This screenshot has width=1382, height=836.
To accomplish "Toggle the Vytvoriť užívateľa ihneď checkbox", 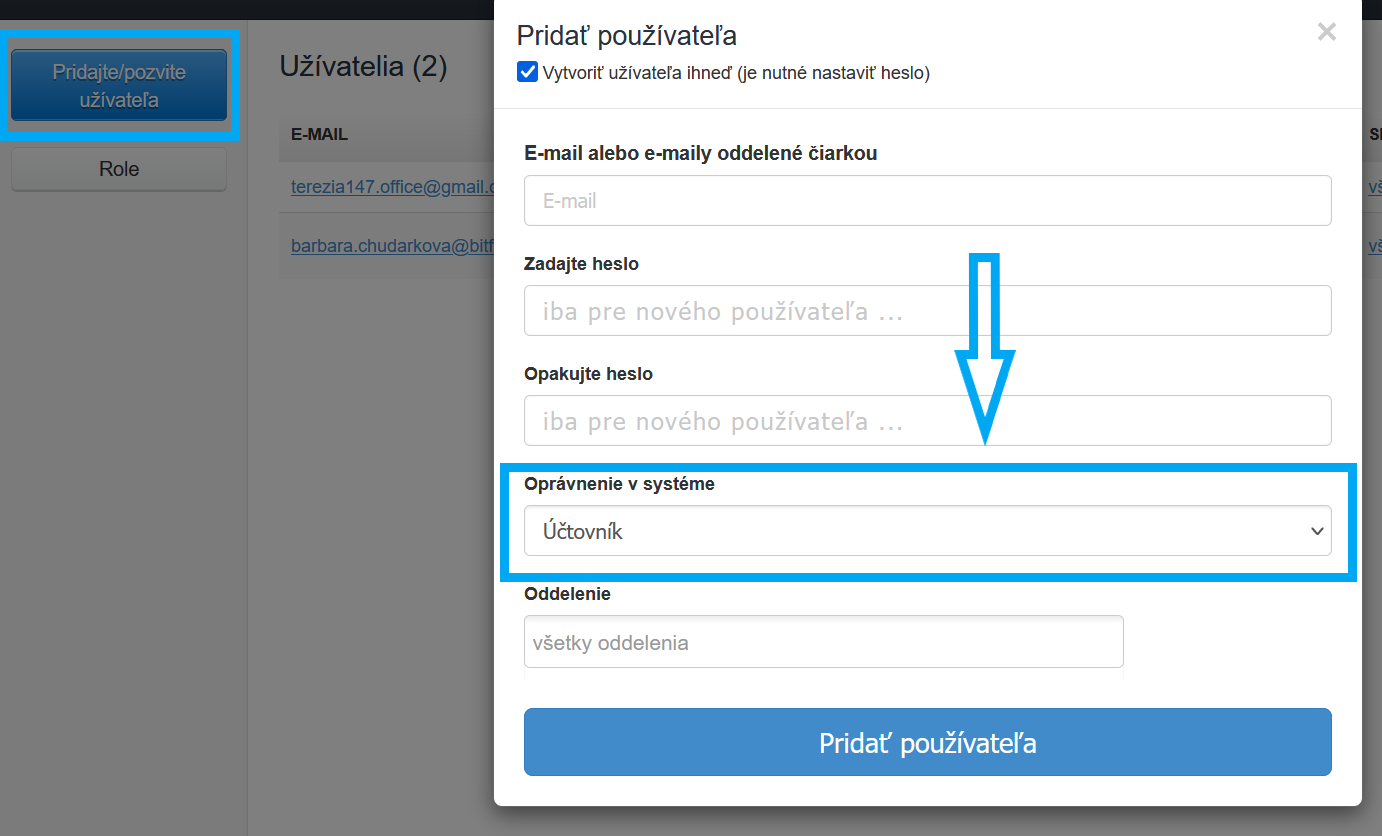I will pos(528,72).
